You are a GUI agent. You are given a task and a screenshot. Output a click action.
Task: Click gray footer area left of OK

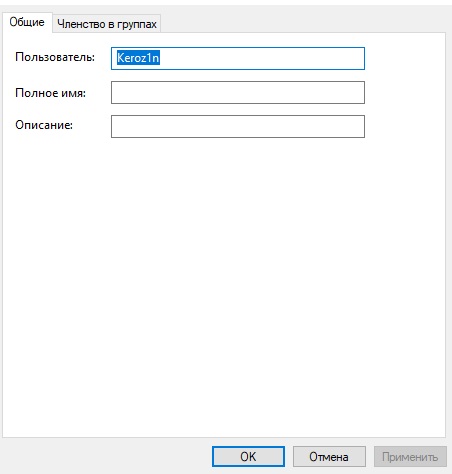(107, 457)
